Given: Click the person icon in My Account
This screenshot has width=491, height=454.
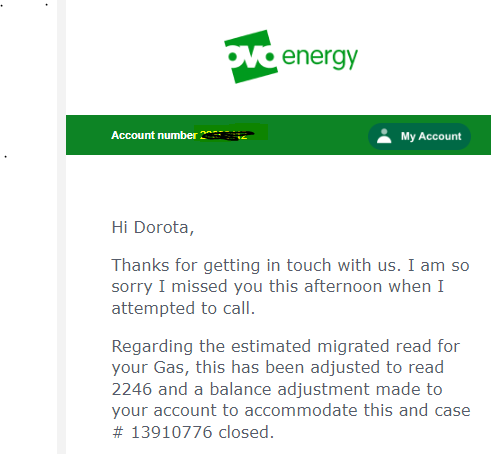Looking at the screenshot, I should [x=384, y=136].
